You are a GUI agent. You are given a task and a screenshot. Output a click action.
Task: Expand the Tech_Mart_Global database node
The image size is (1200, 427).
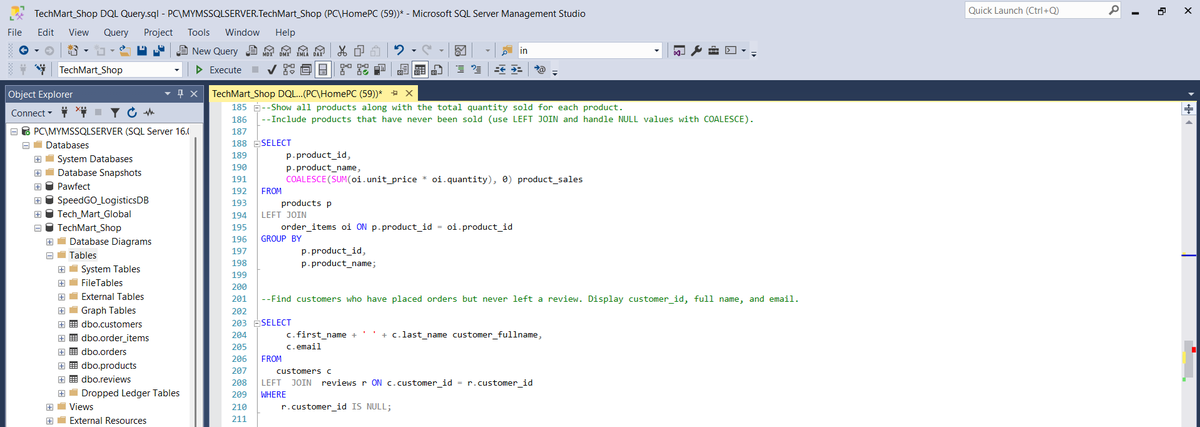38,214
